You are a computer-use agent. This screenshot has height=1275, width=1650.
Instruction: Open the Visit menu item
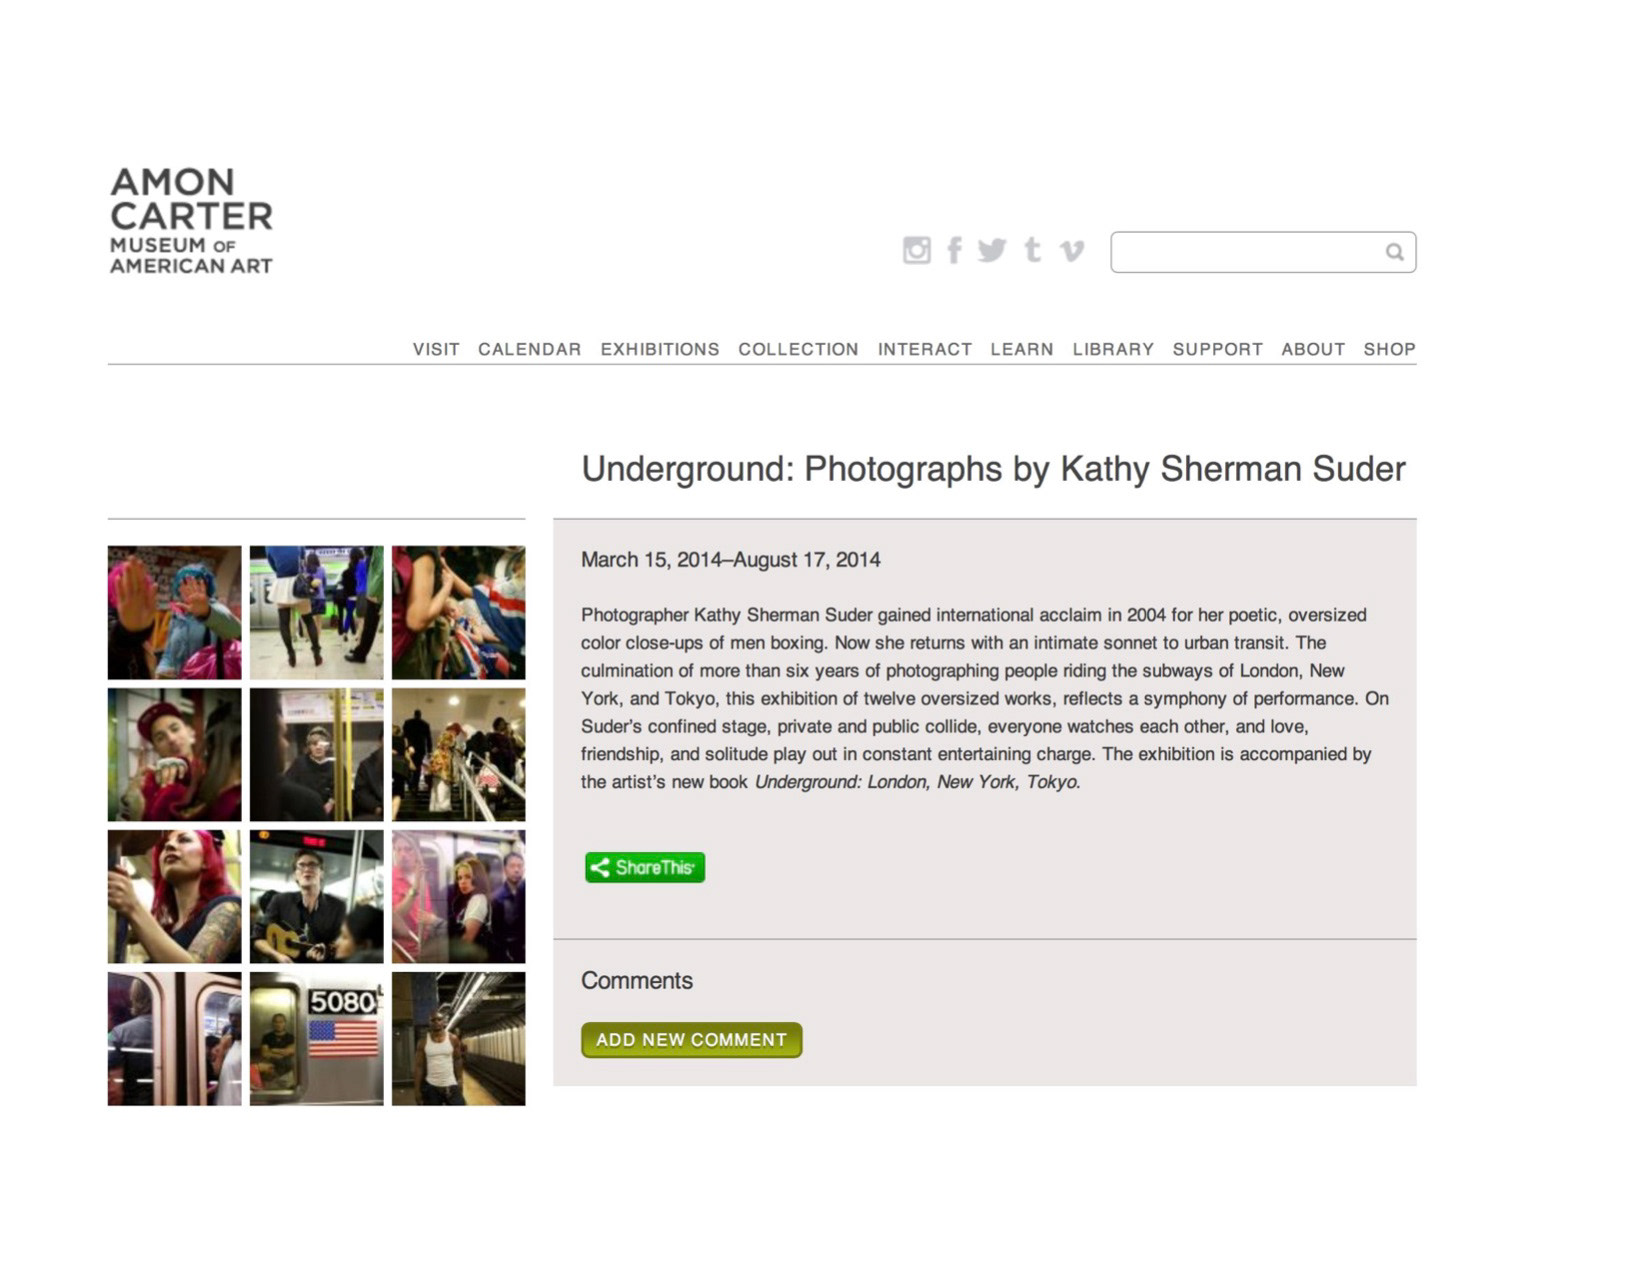click(x=436, y=349)
